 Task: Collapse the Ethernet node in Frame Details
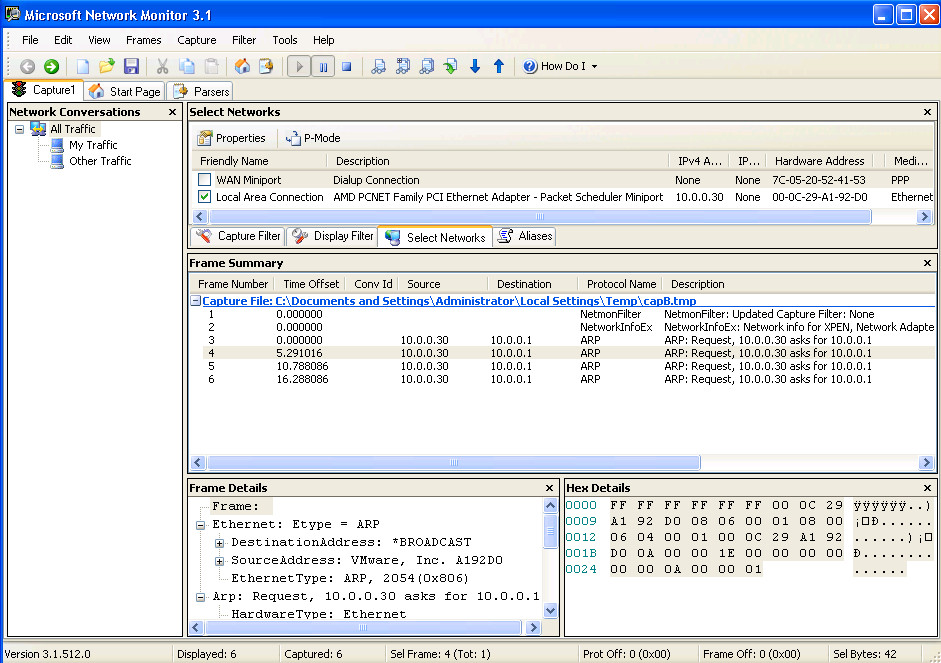201,524
